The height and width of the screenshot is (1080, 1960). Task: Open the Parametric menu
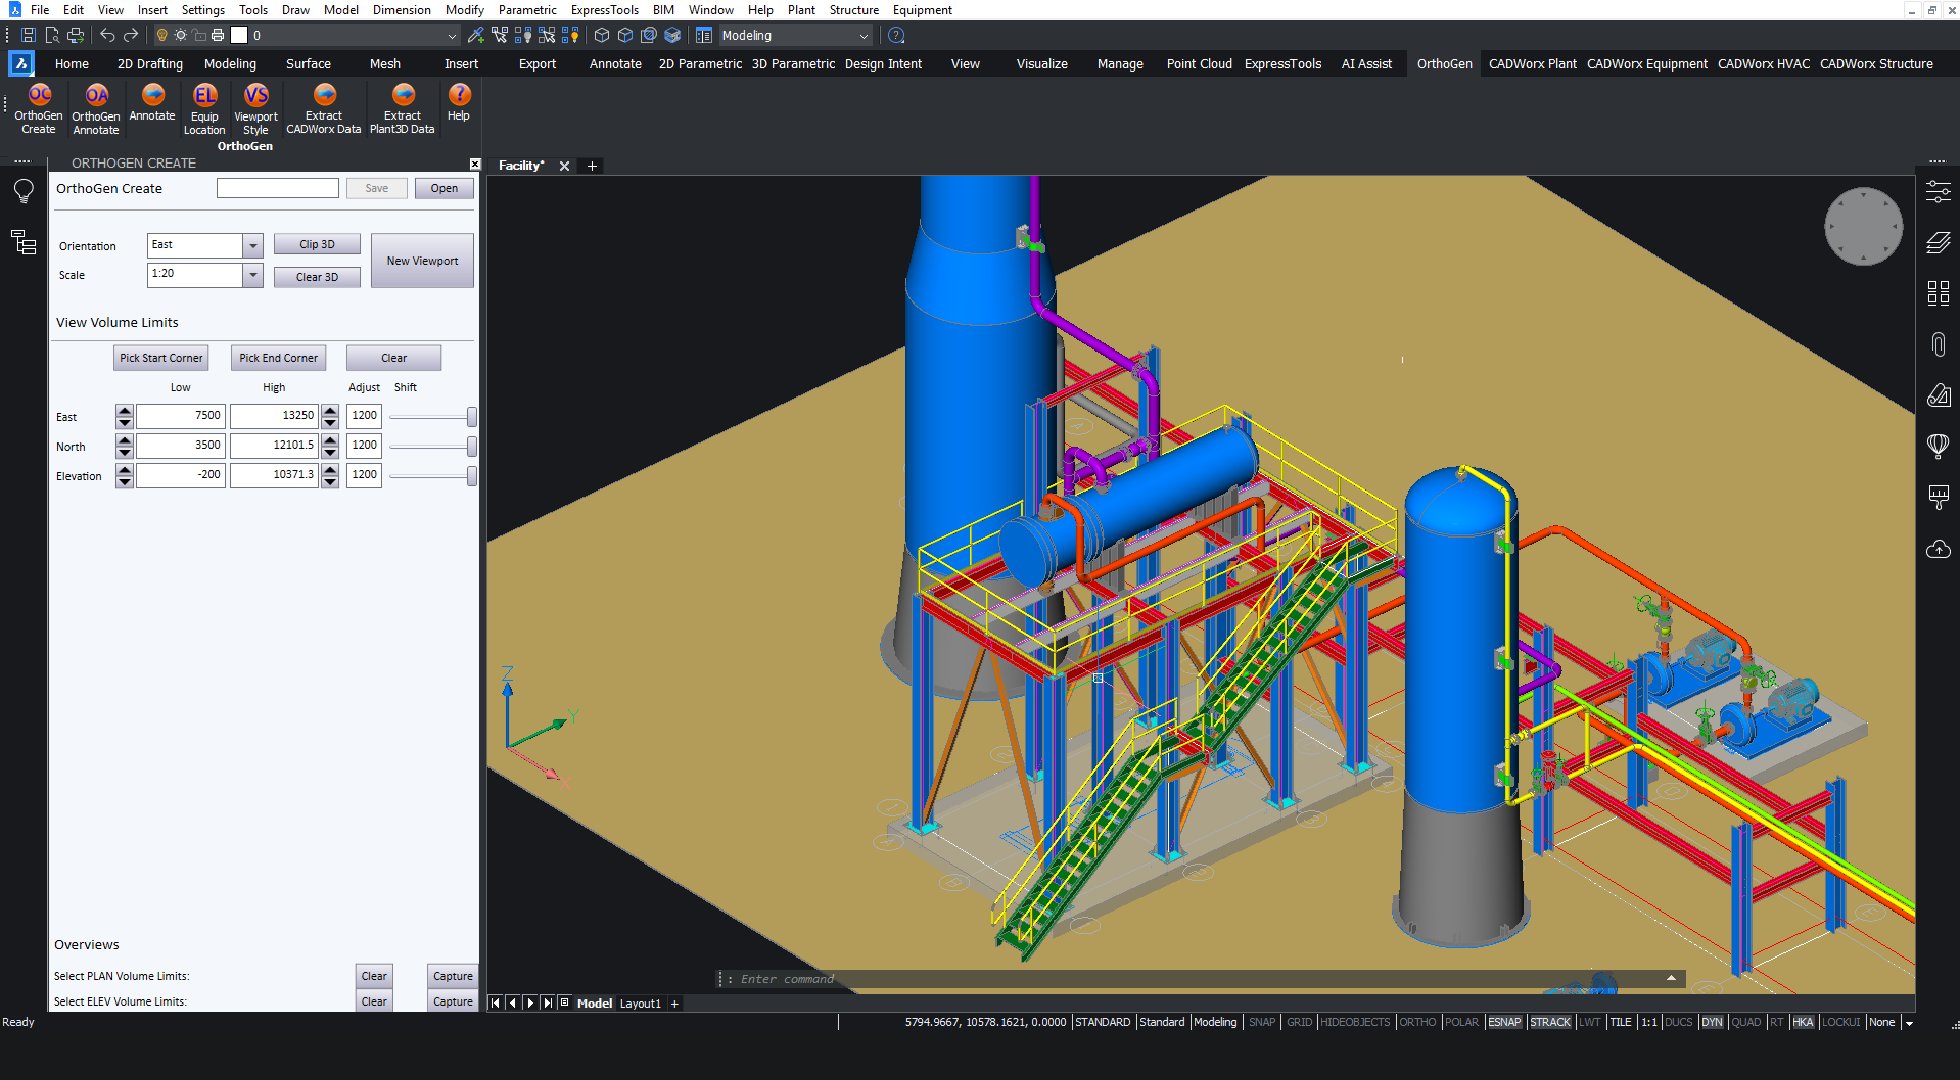pyautogui.click(x=527, y=10)
